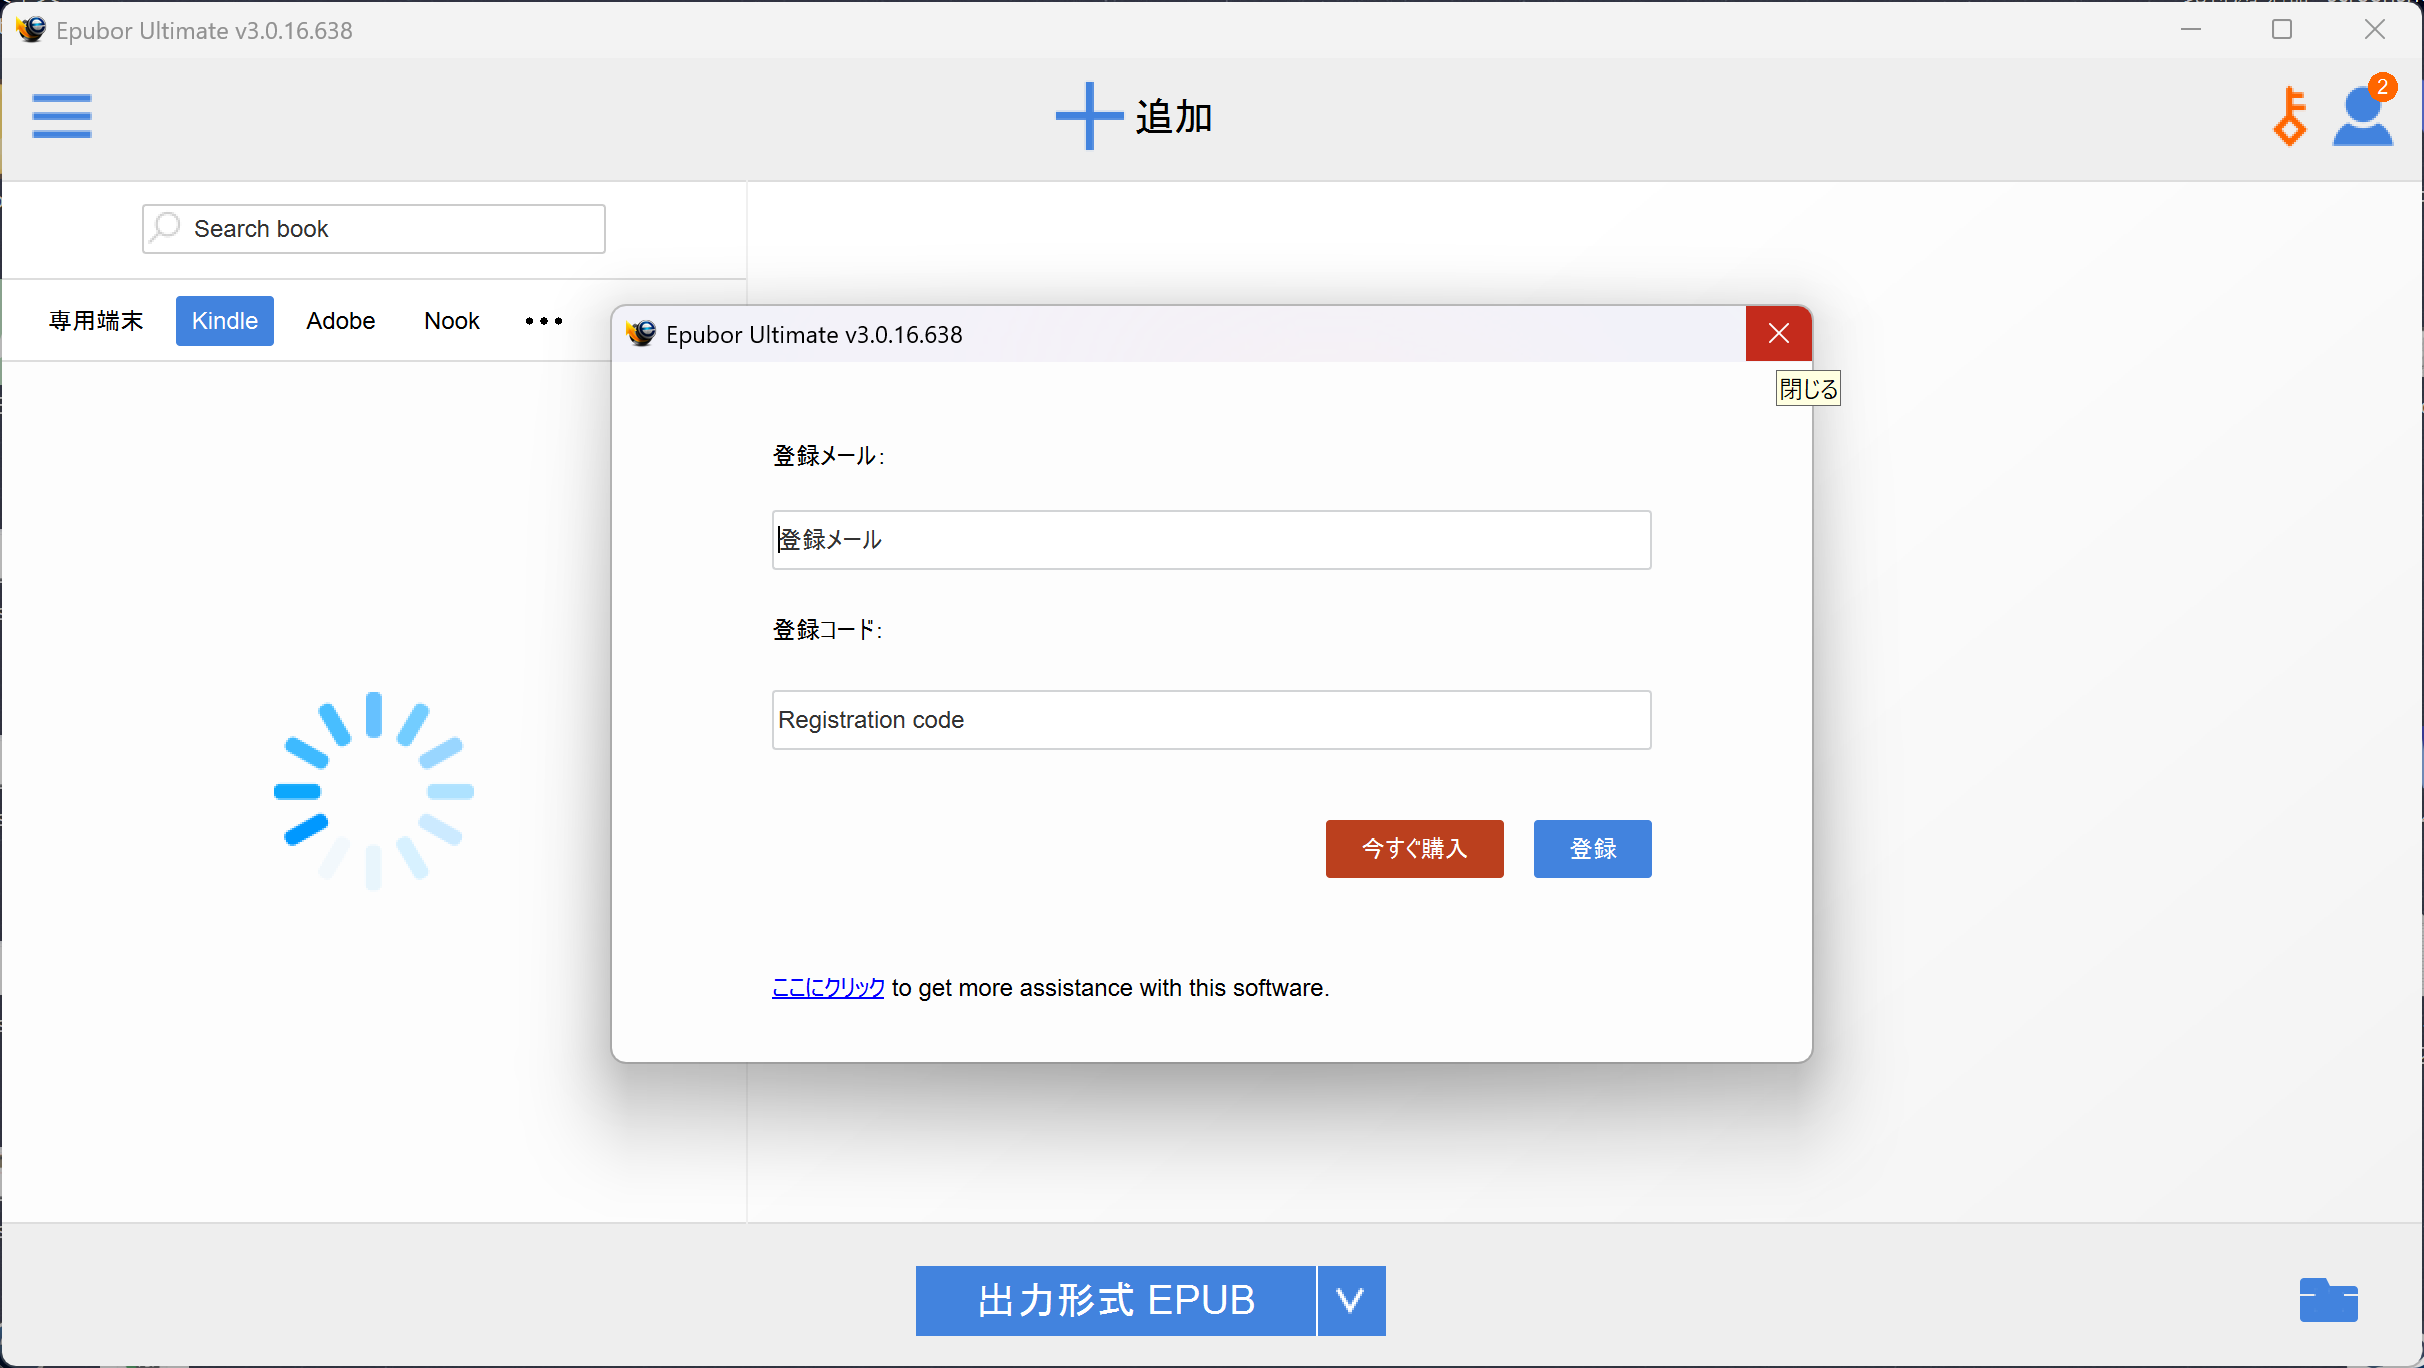The image size is (2424, 1368).
Task: Close the registration dialog
Action: pos(1778,334)
